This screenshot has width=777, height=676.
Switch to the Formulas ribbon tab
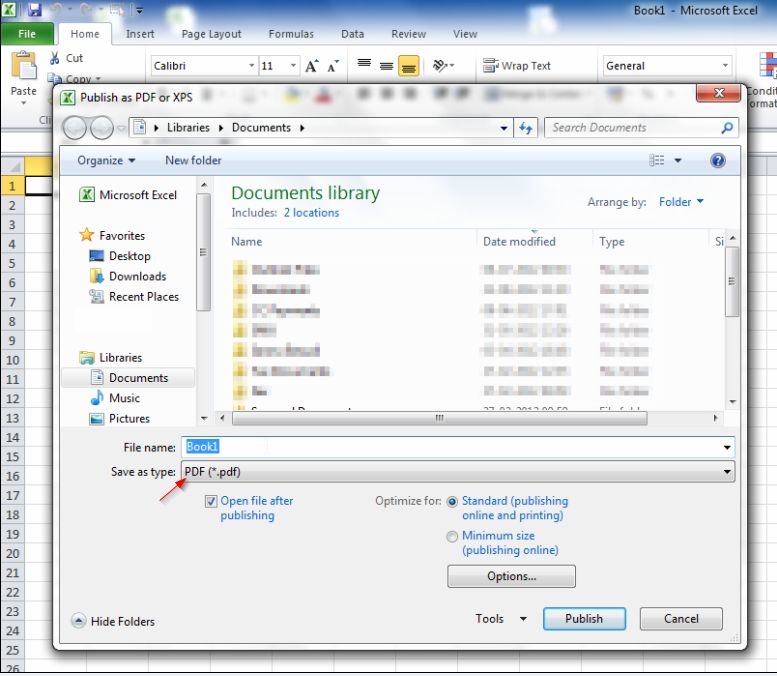pyautogui.click(x=291, y=34)
